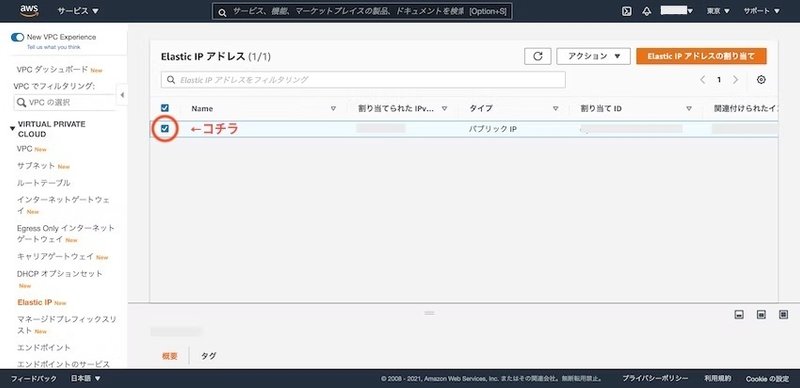Open DHCP オプションセット in sidebar

click(x=60, y=274)
